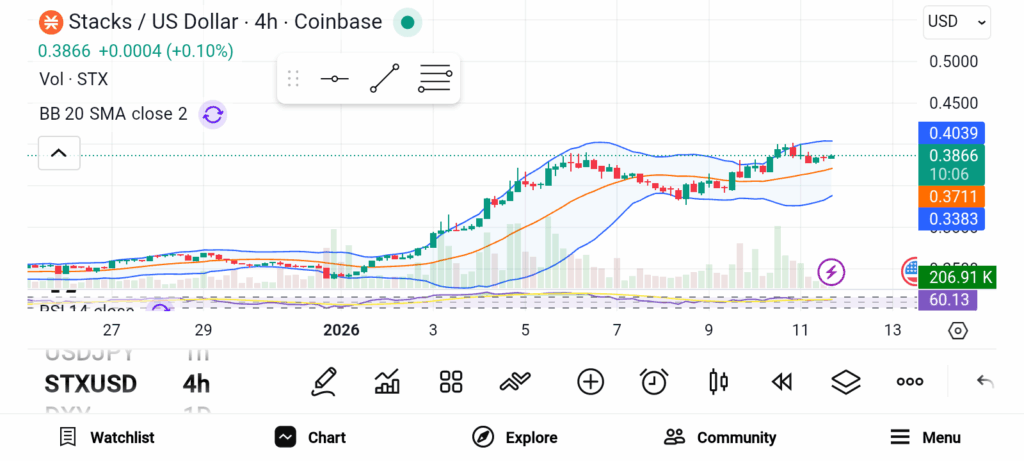Viewport: 1024px width, 461px height.
Task: Switch to the Watchlist tab
Action: (107, 437)
